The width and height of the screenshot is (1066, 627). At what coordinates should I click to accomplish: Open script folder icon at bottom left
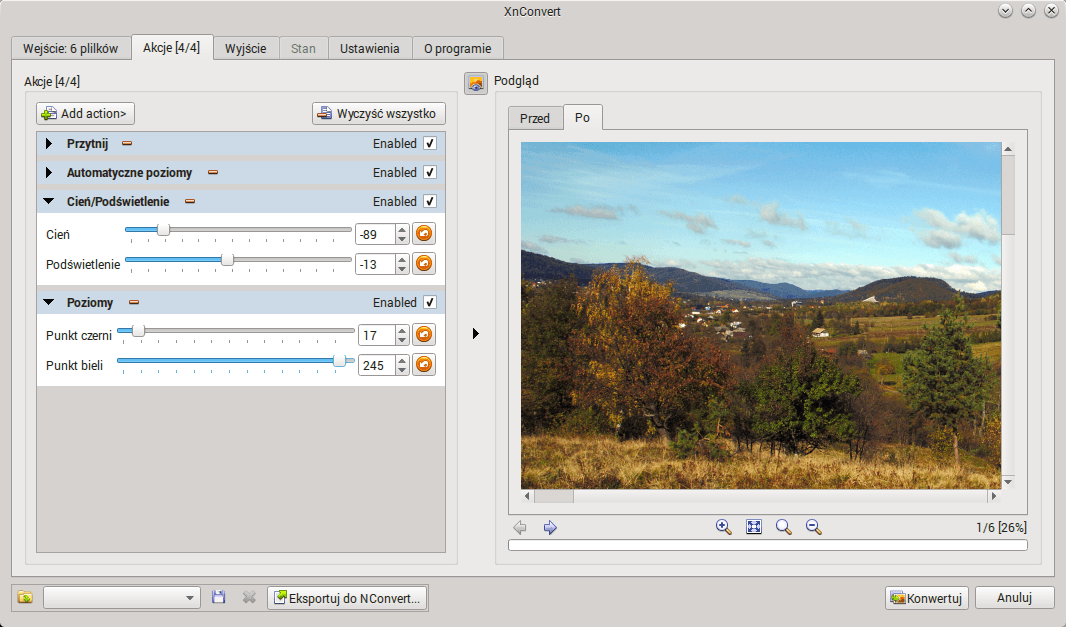pyautogui.click(x=25, y=597)
